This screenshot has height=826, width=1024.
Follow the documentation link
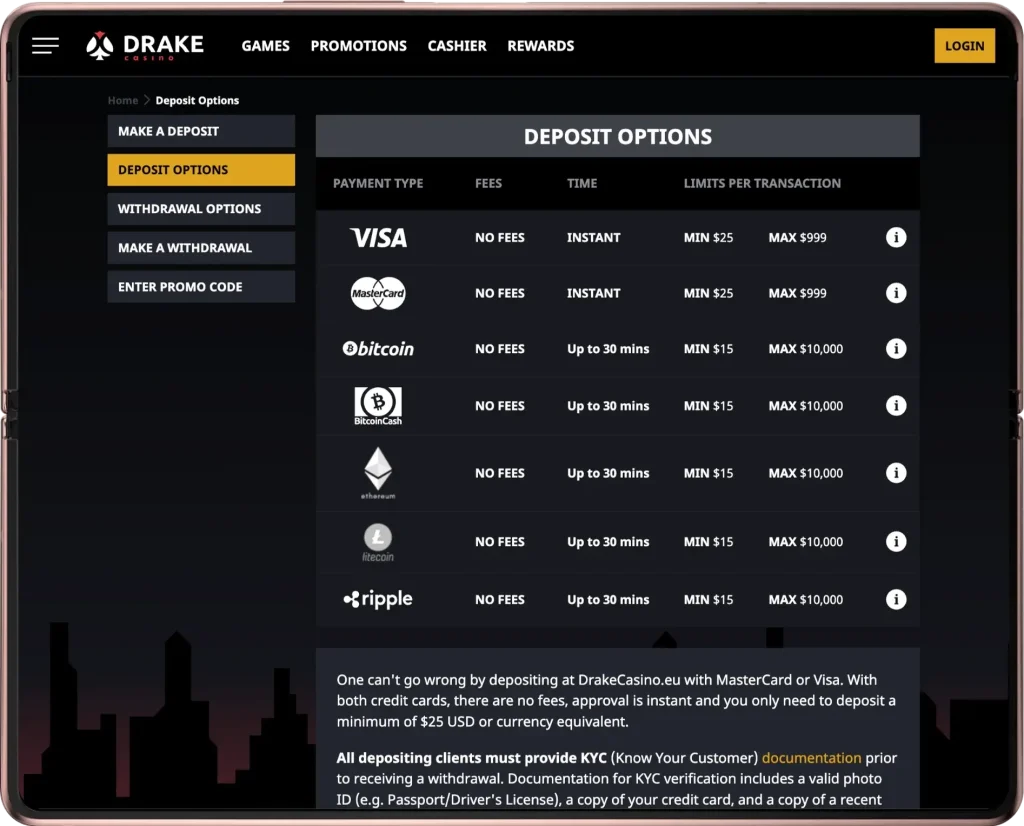[811, 757]
